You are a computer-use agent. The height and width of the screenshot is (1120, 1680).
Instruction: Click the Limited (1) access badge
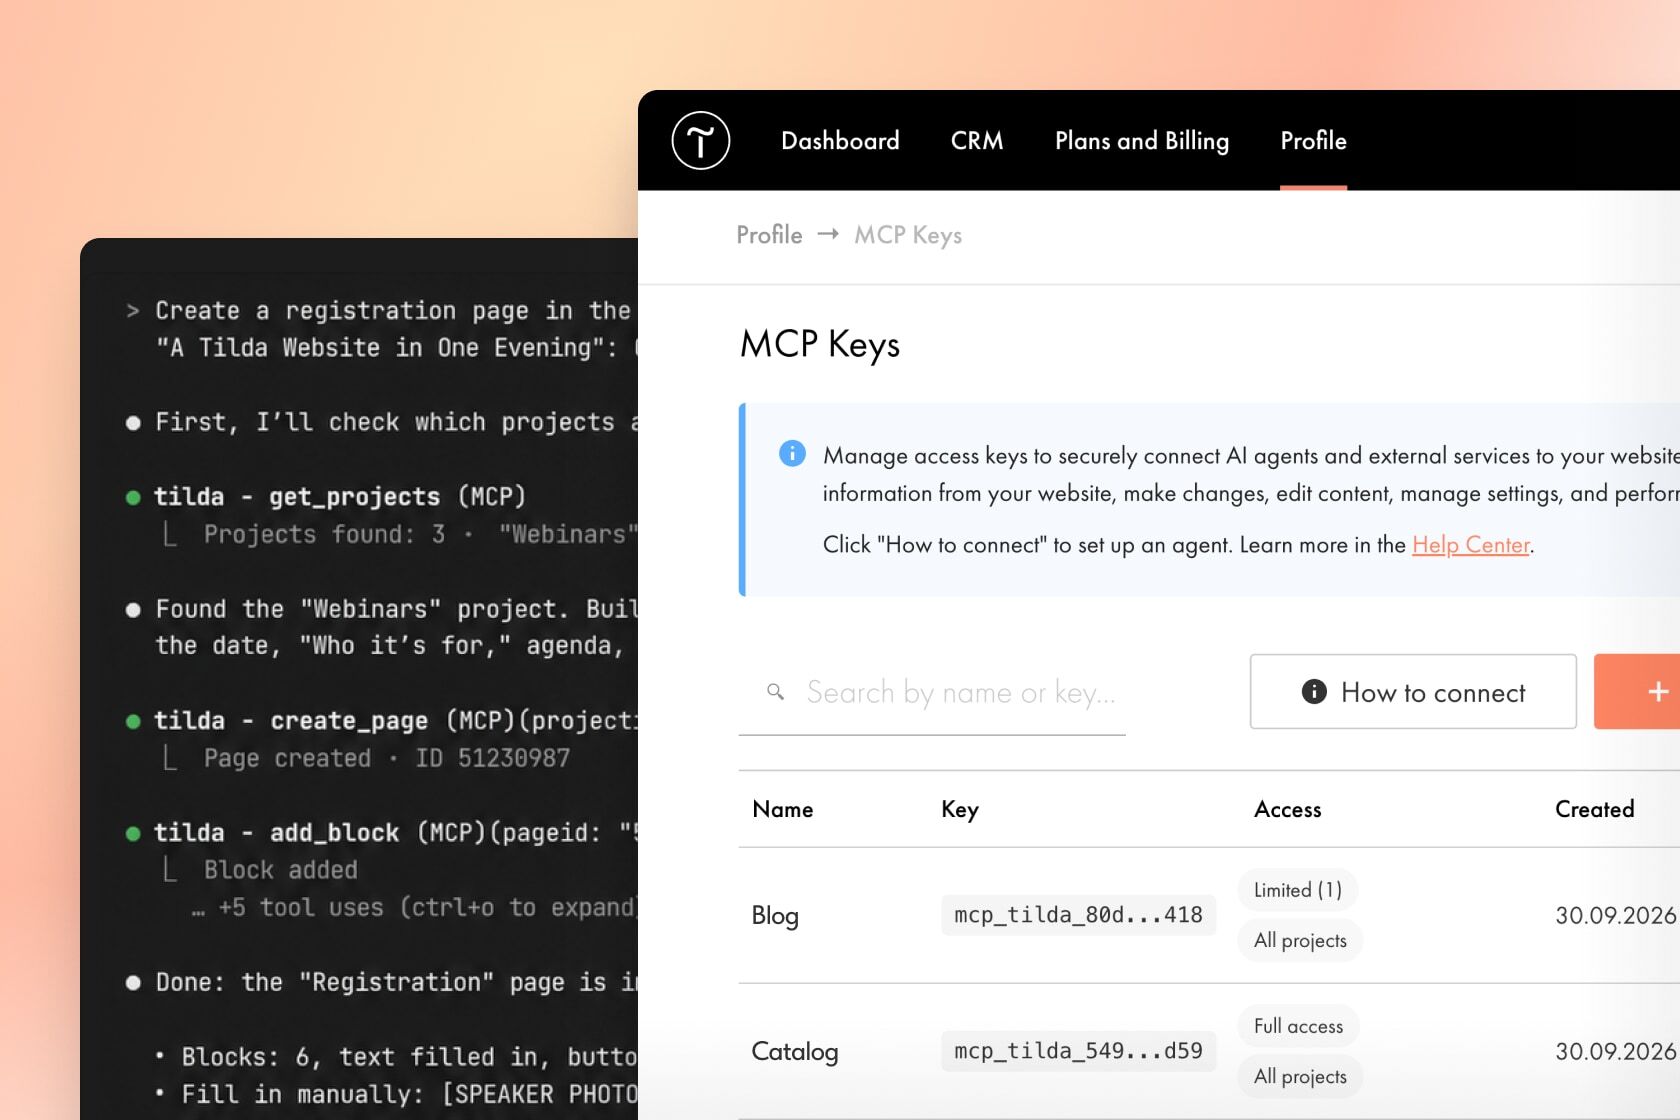click(1298, 890)
